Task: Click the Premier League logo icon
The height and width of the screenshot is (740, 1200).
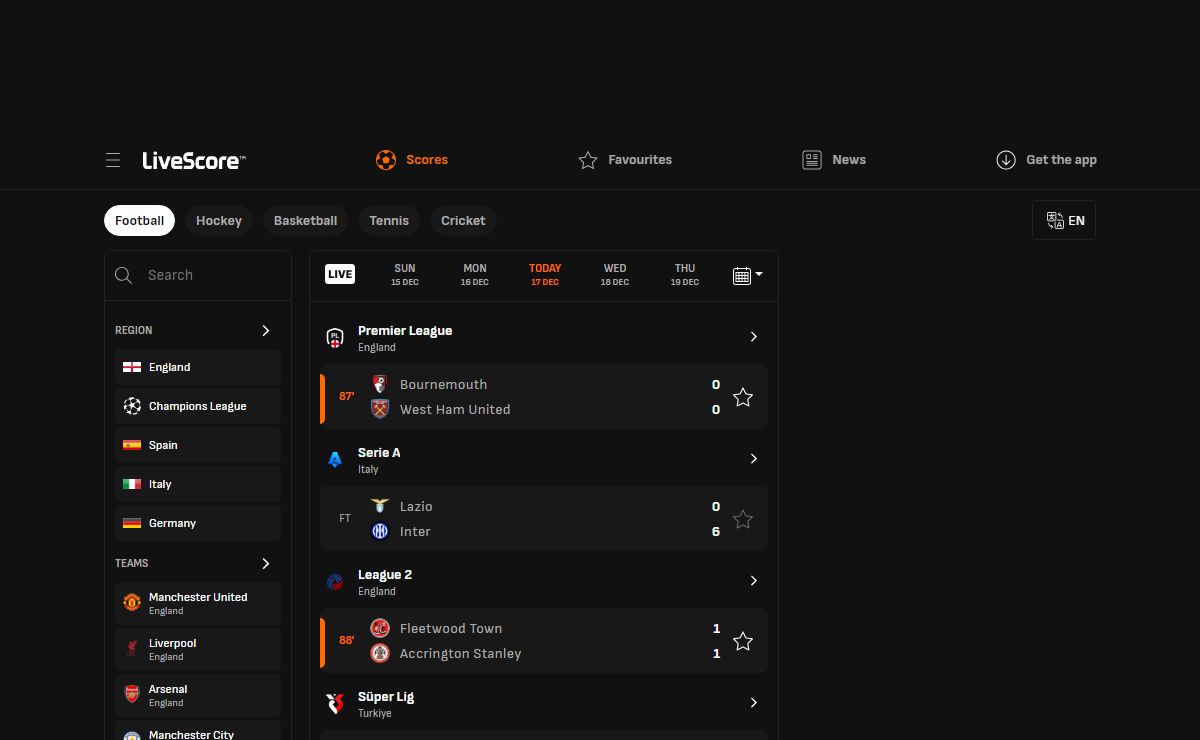Action: [x=335, y=338]
